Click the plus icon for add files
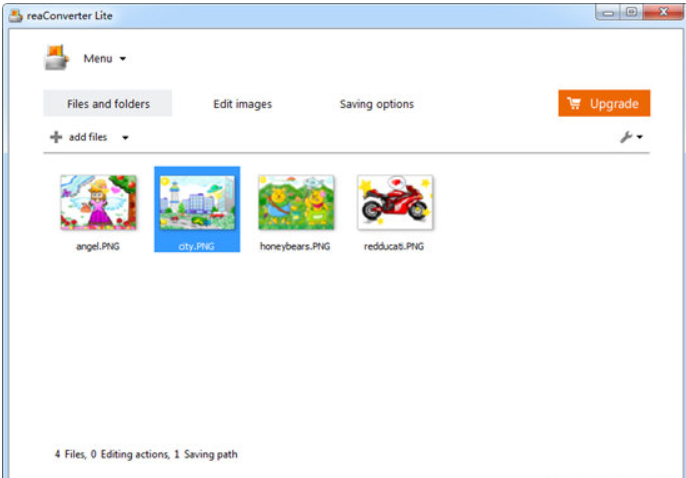The width and height of the screenshot is (686, 478). point(56,137)
